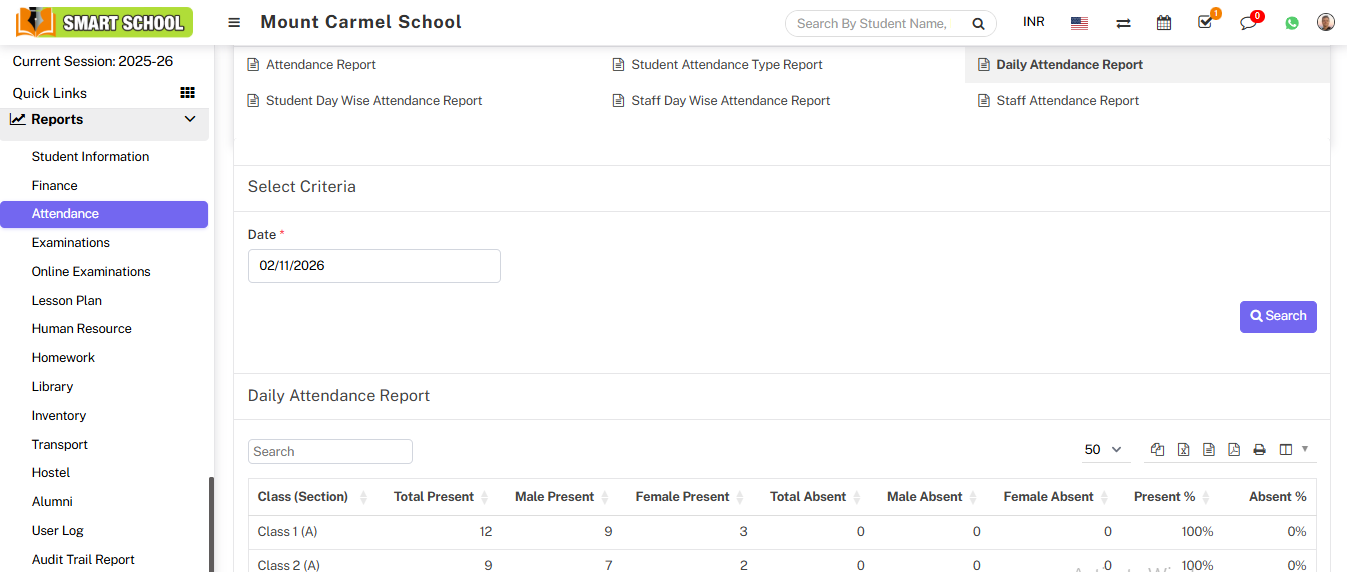
Task: Open Hostel reports in sidebar
Action: [x=51, y=473]
